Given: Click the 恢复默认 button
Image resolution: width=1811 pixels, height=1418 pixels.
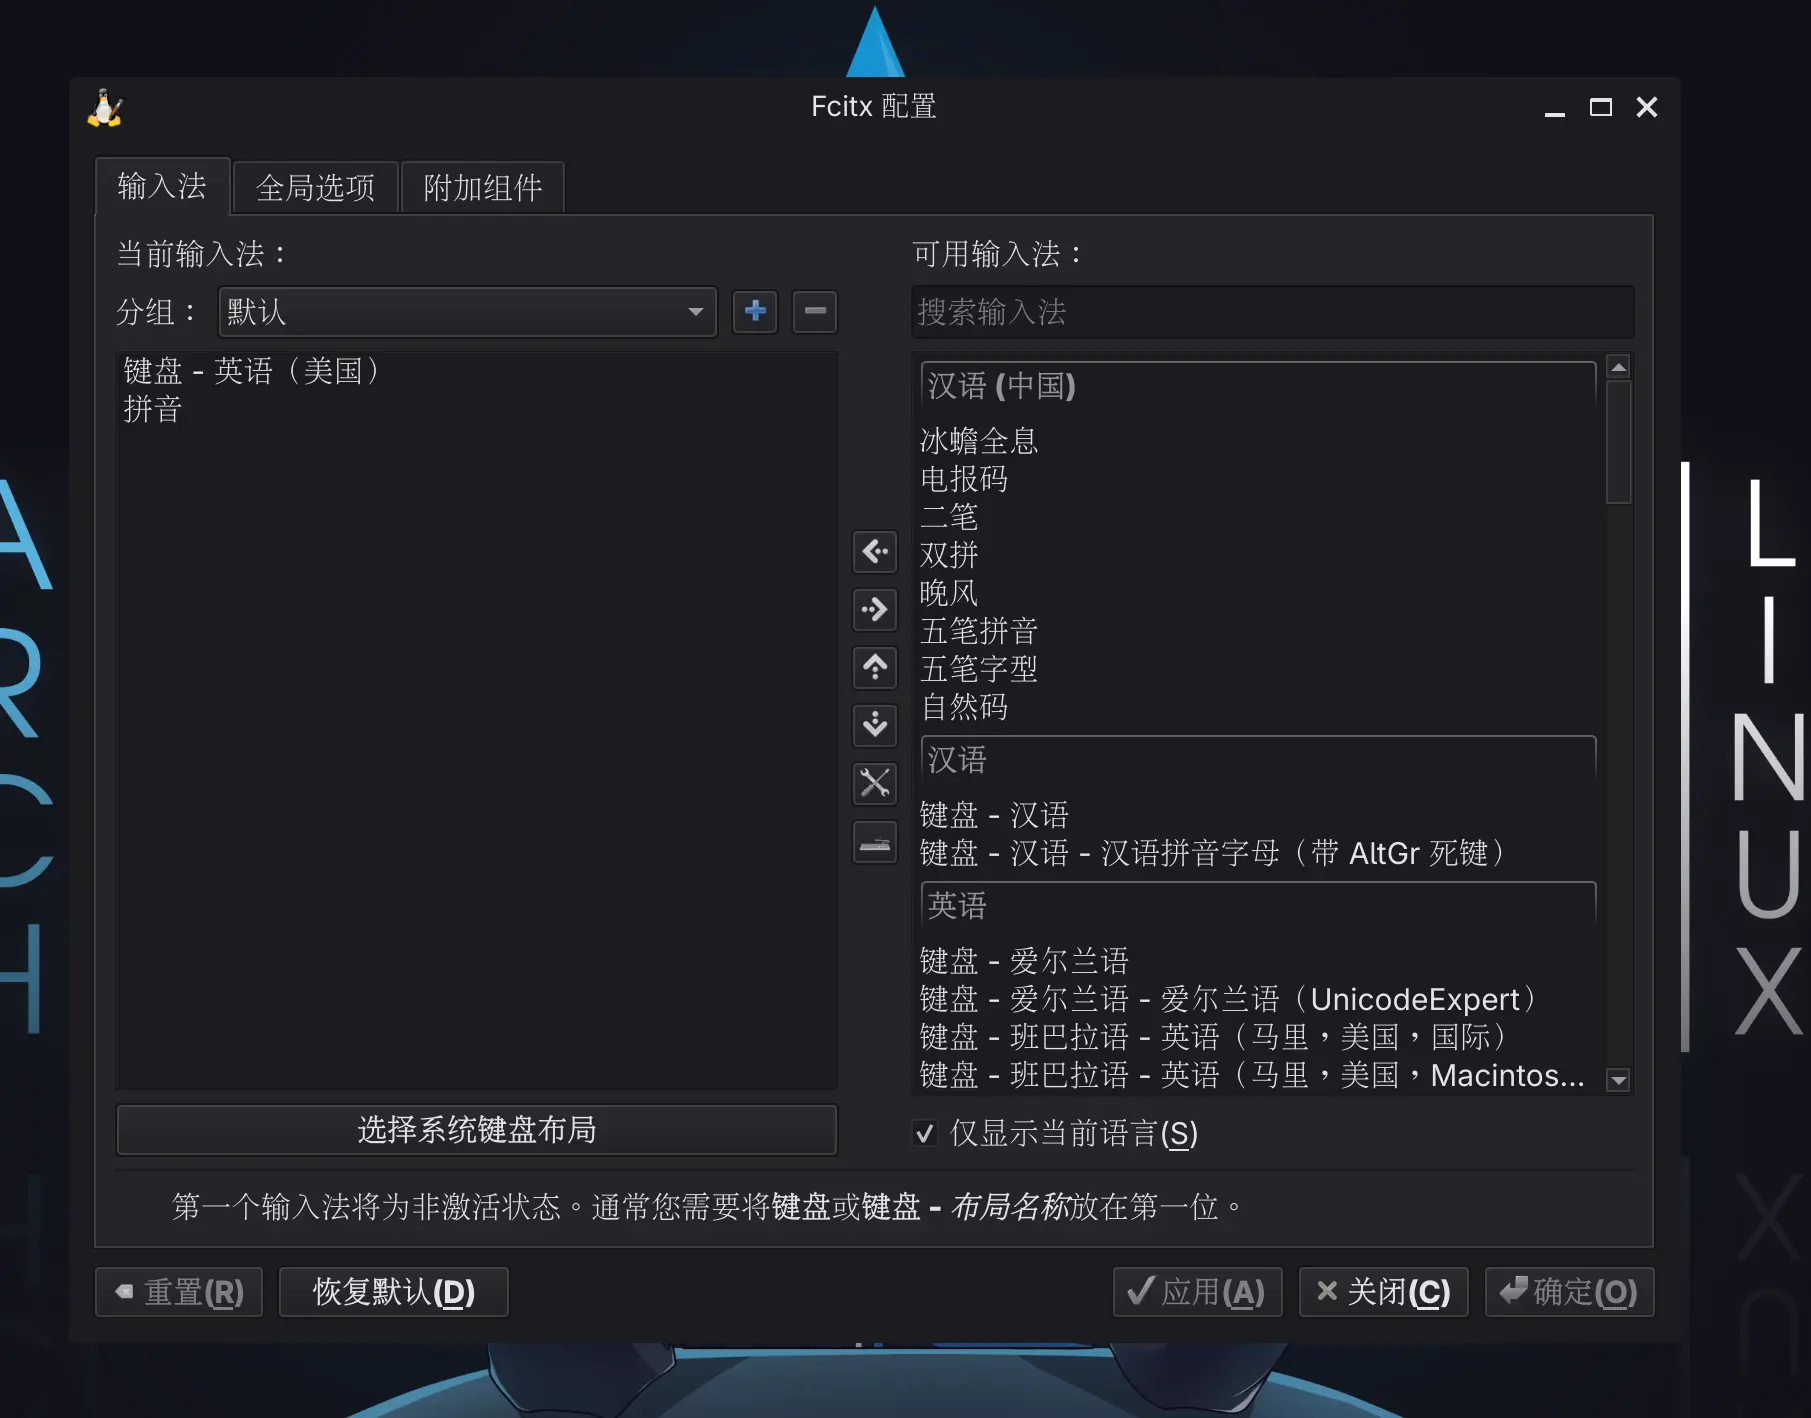Looking at the screenshot, I should (394, 1292).
